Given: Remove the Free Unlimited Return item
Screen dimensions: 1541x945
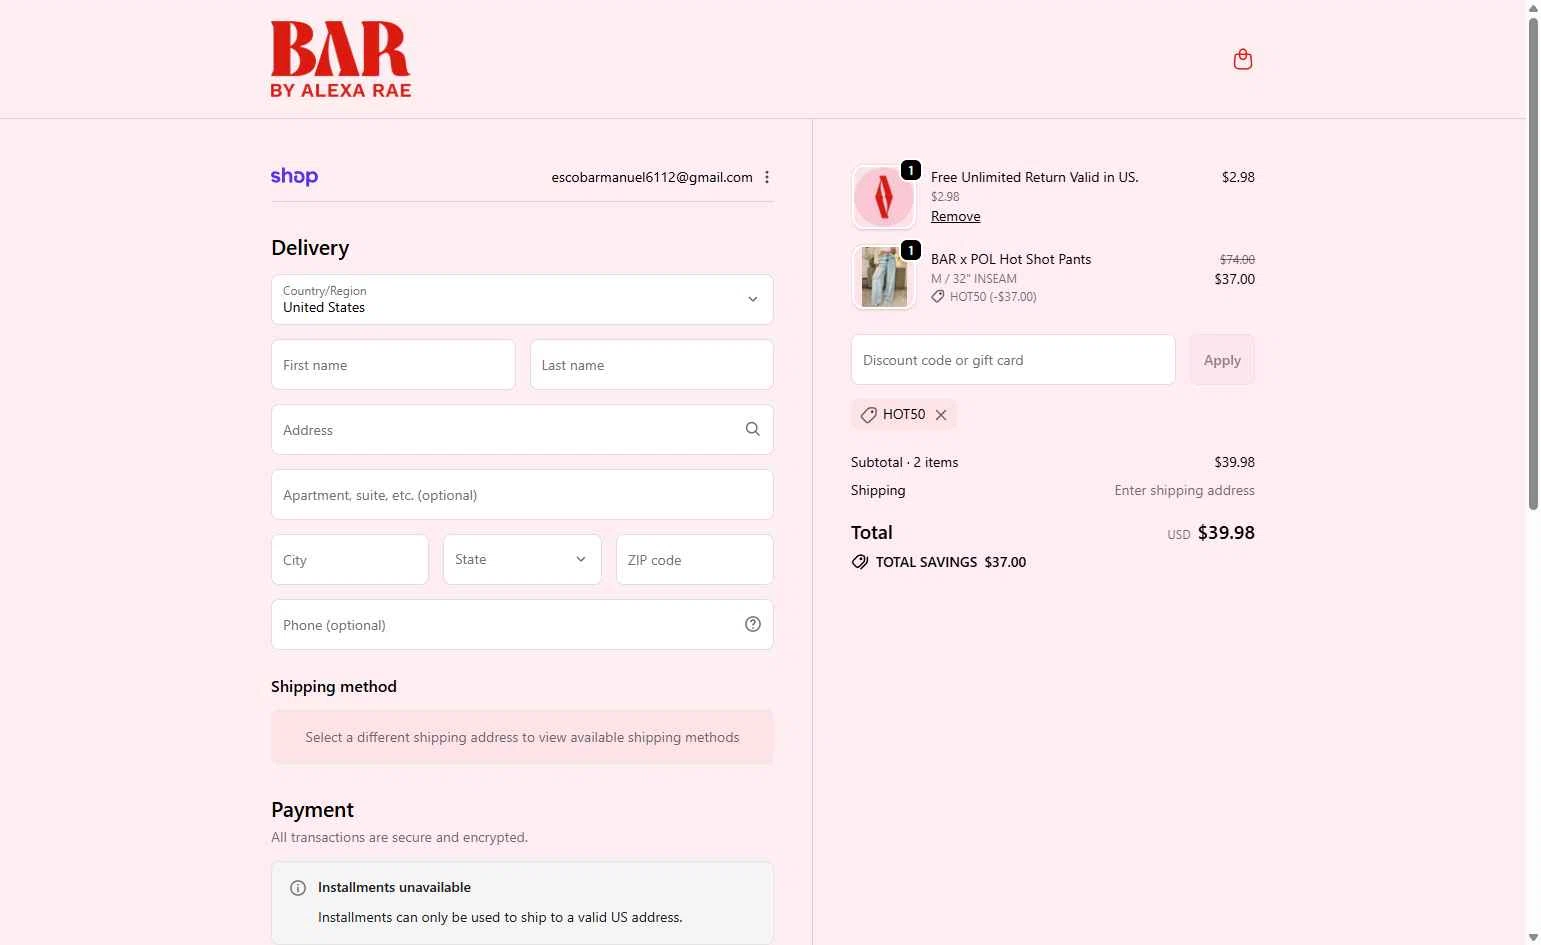Looking at the screenshot, I should (956, 216).
